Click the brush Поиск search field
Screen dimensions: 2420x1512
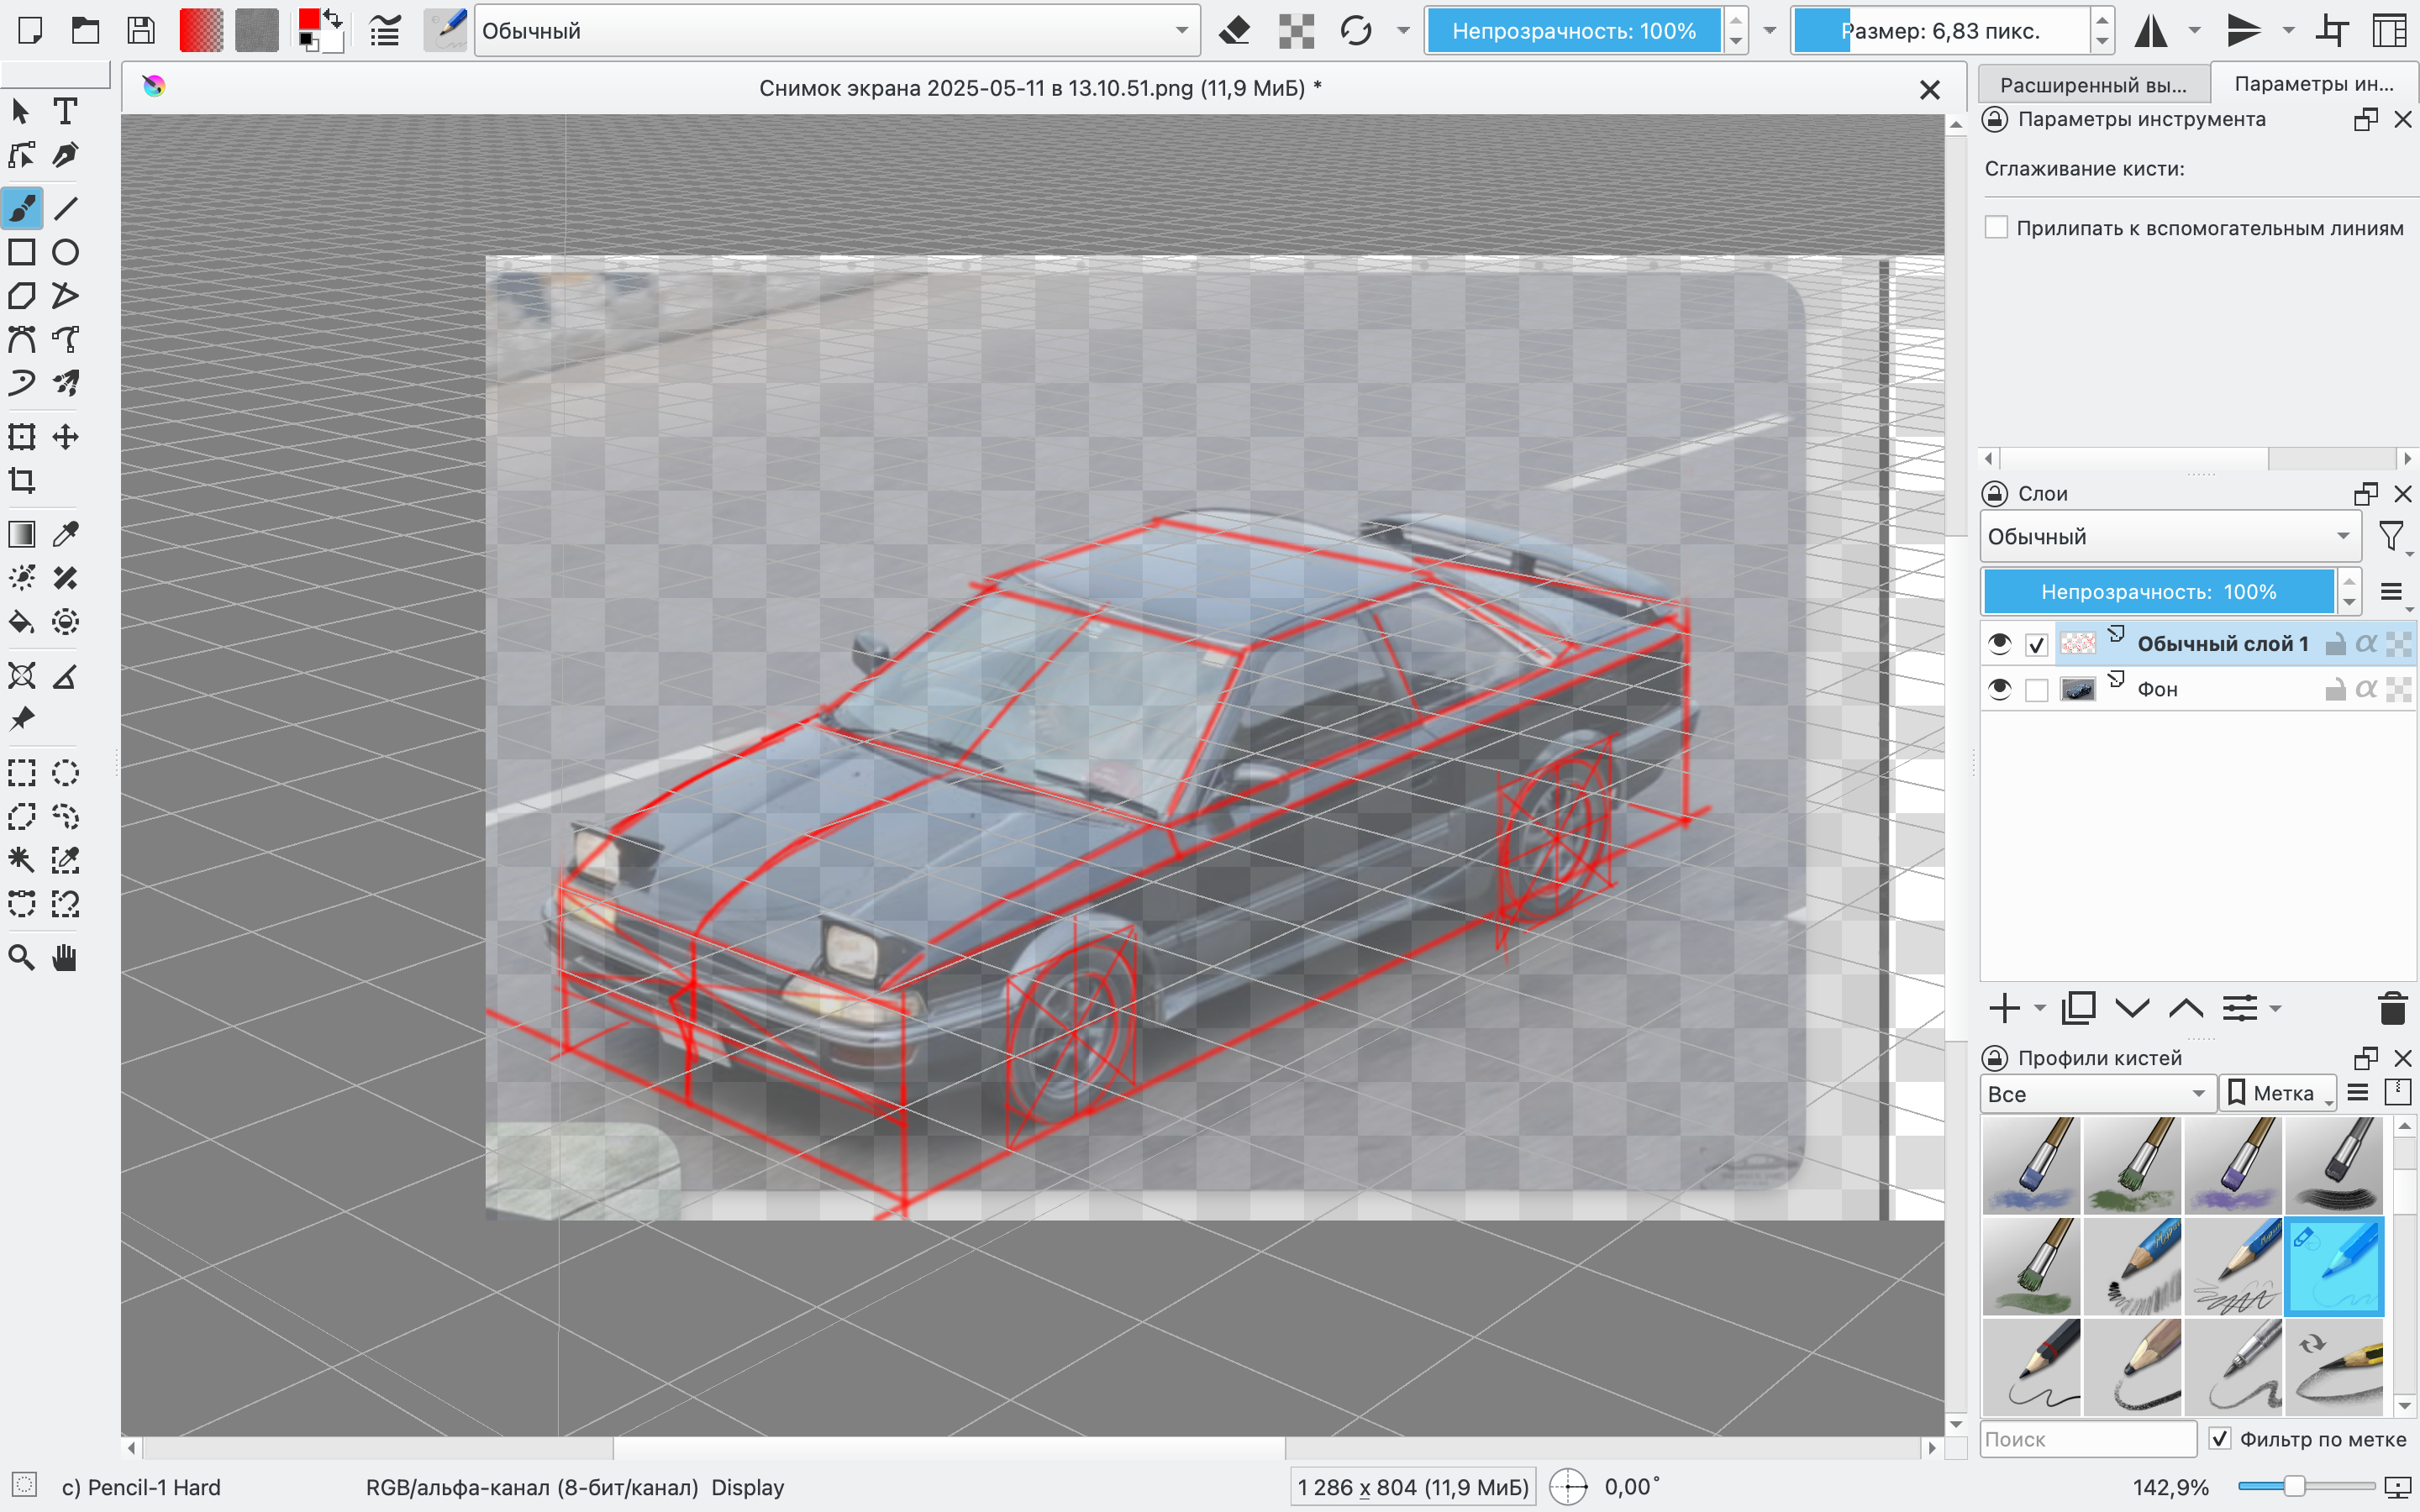[x=2087, y=1439]
